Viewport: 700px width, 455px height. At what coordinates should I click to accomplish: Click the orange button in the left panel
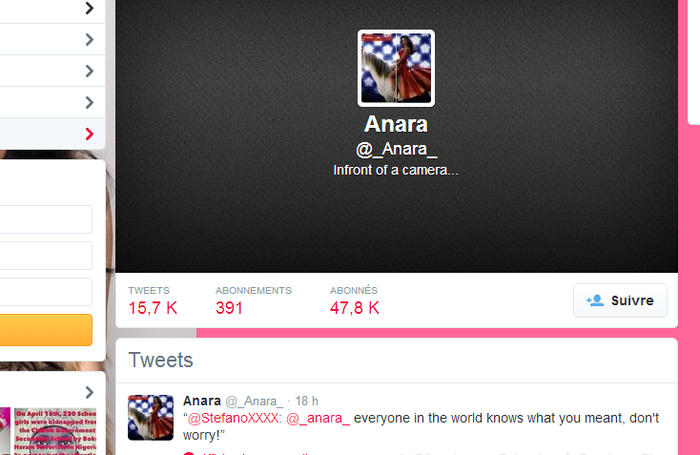[x=46, y=330]
